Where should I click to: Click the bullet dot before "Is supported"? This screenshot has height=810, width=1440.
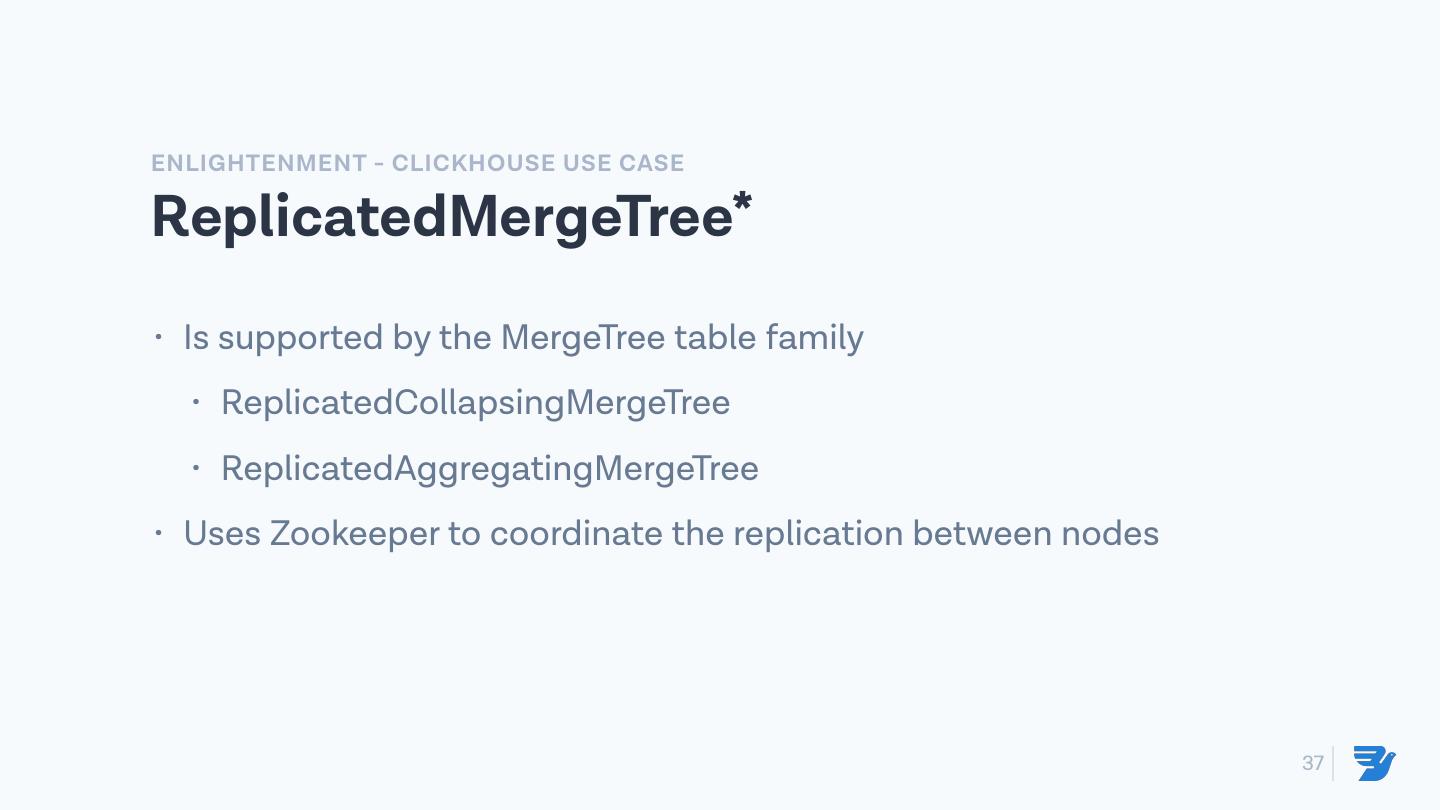[158, 336]
